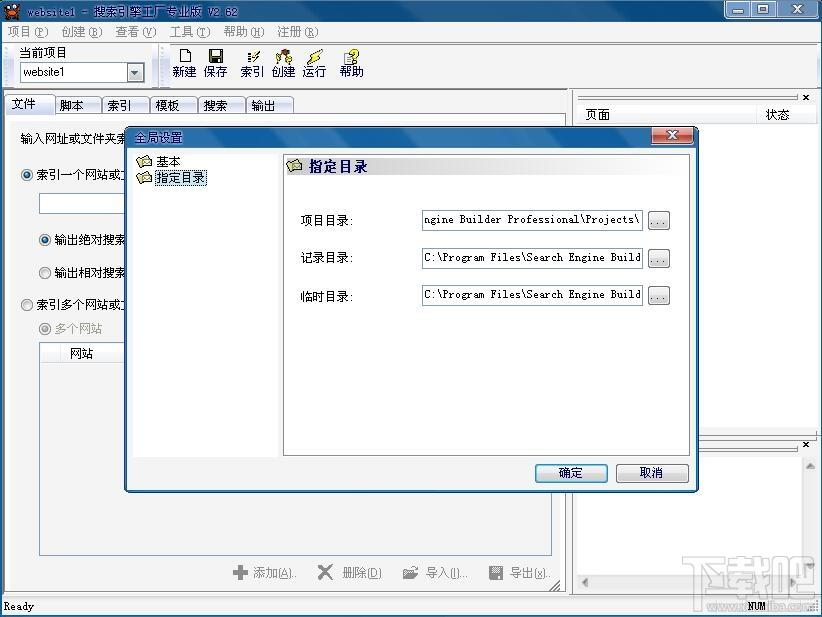Browse for 记录目录 with ... button
Viewport: 822px width, 617px height.
pyautogui.click(x=658, y=258)
